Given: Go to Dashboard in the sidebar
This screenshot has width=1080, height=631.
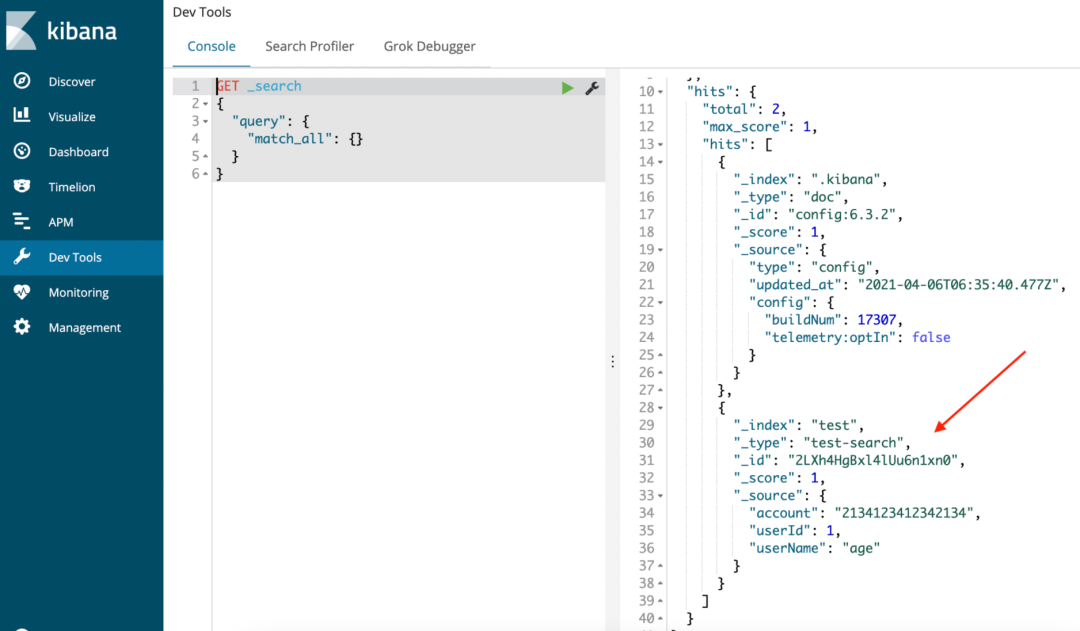Looking at the screenshot, I should click(79, 152).
